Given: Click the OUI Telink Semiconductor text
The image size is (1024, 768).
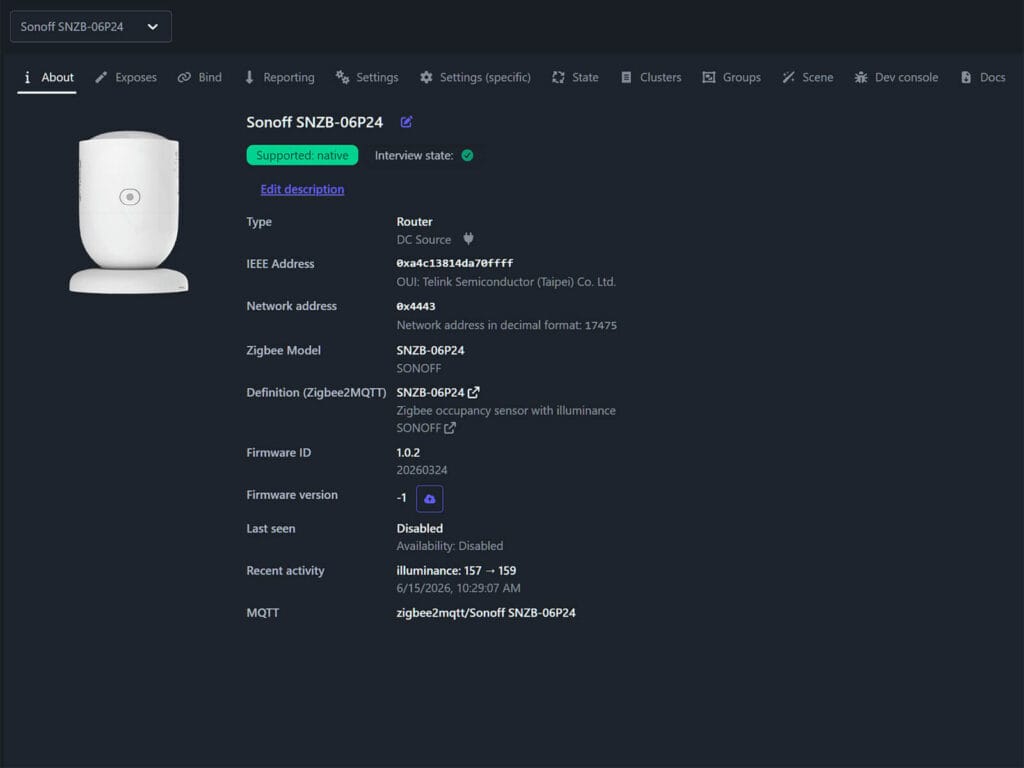Looking at the screenshot, I should 506,282.
